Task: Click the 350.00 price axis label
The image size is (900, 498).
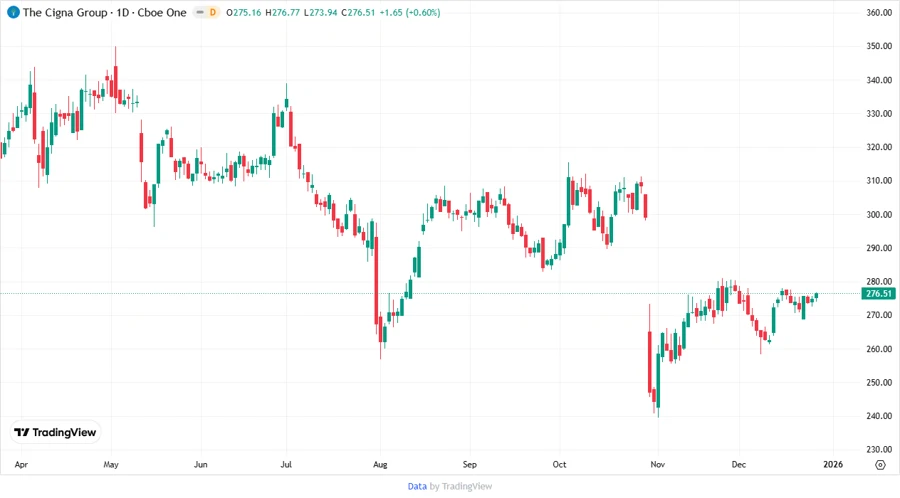Action: pyautogui.click(x=879, y=46)
